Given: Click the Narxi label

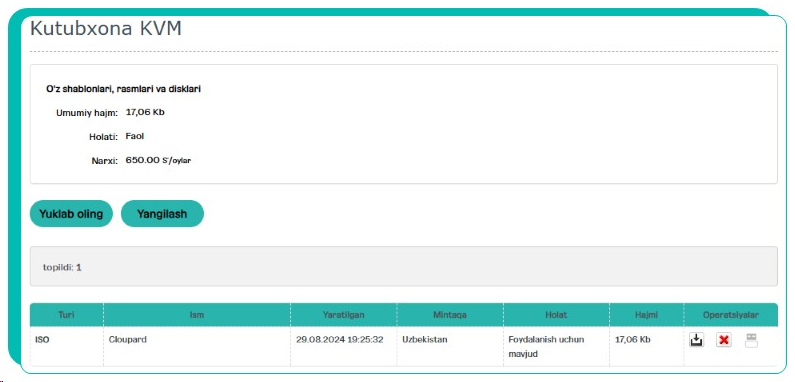Looking at the screenshot, I should pos(104,161).
